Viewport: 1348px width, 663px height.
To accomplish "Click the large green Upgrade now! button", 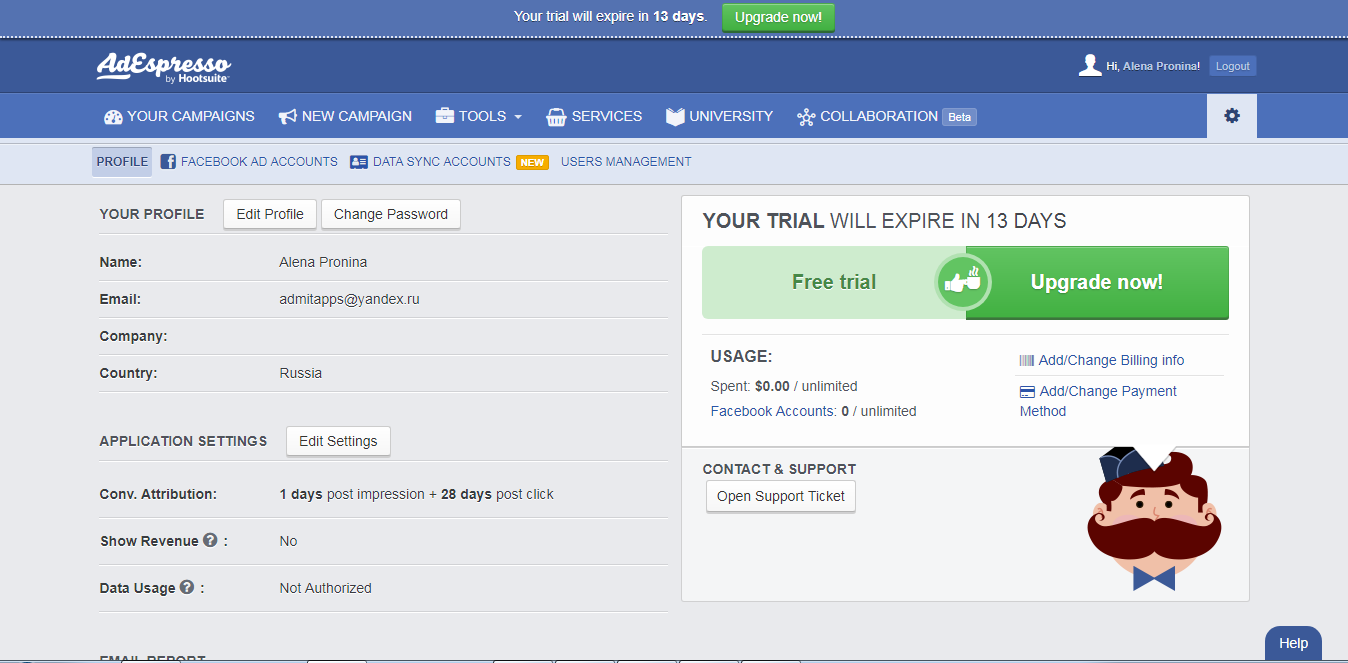I will pyautogui.click(x=1097, y=282).
